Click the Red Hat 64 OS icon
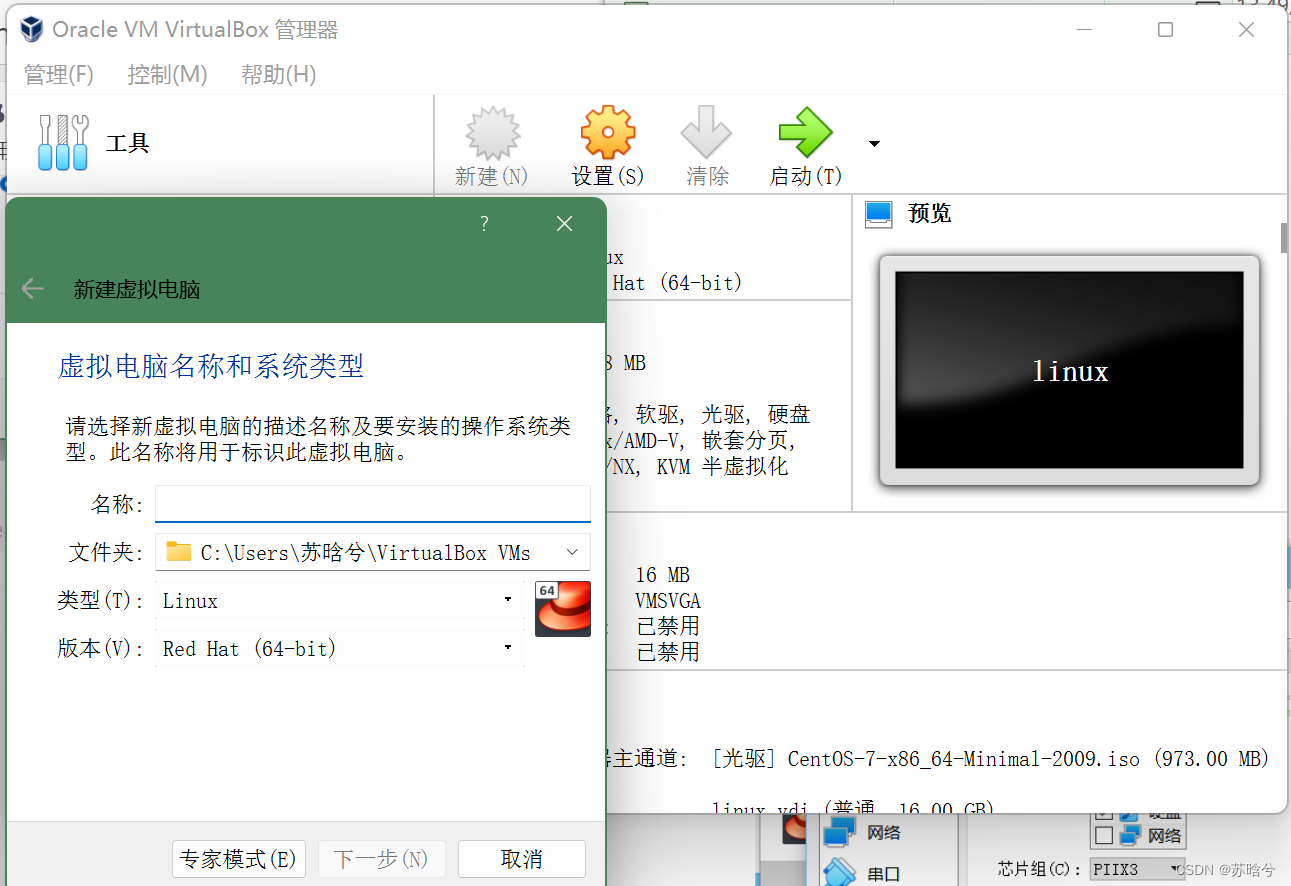Image resolution: width=1291 pixels, height=886 pixels. click(x=563, y=608)
